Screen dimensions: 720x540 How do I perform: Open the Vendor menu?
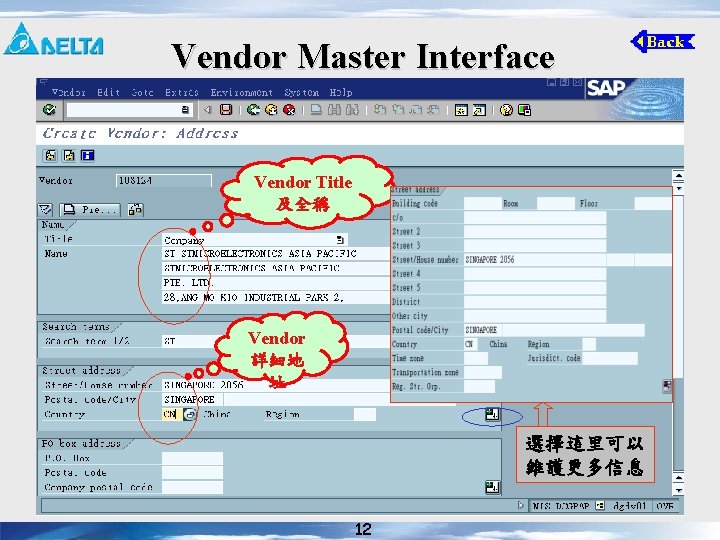tap(68, 92)
